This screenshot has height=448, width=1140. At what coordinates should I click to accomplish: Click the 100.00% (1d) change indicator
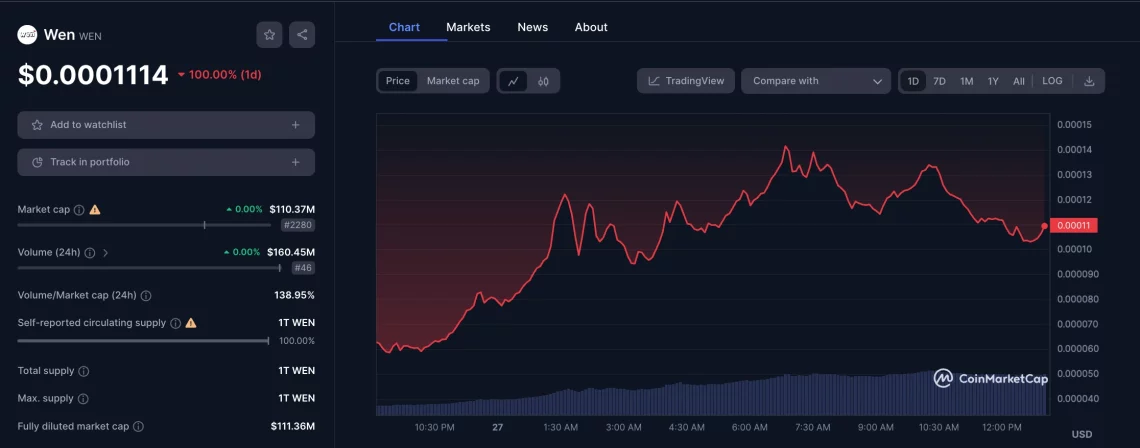(220, 74)
